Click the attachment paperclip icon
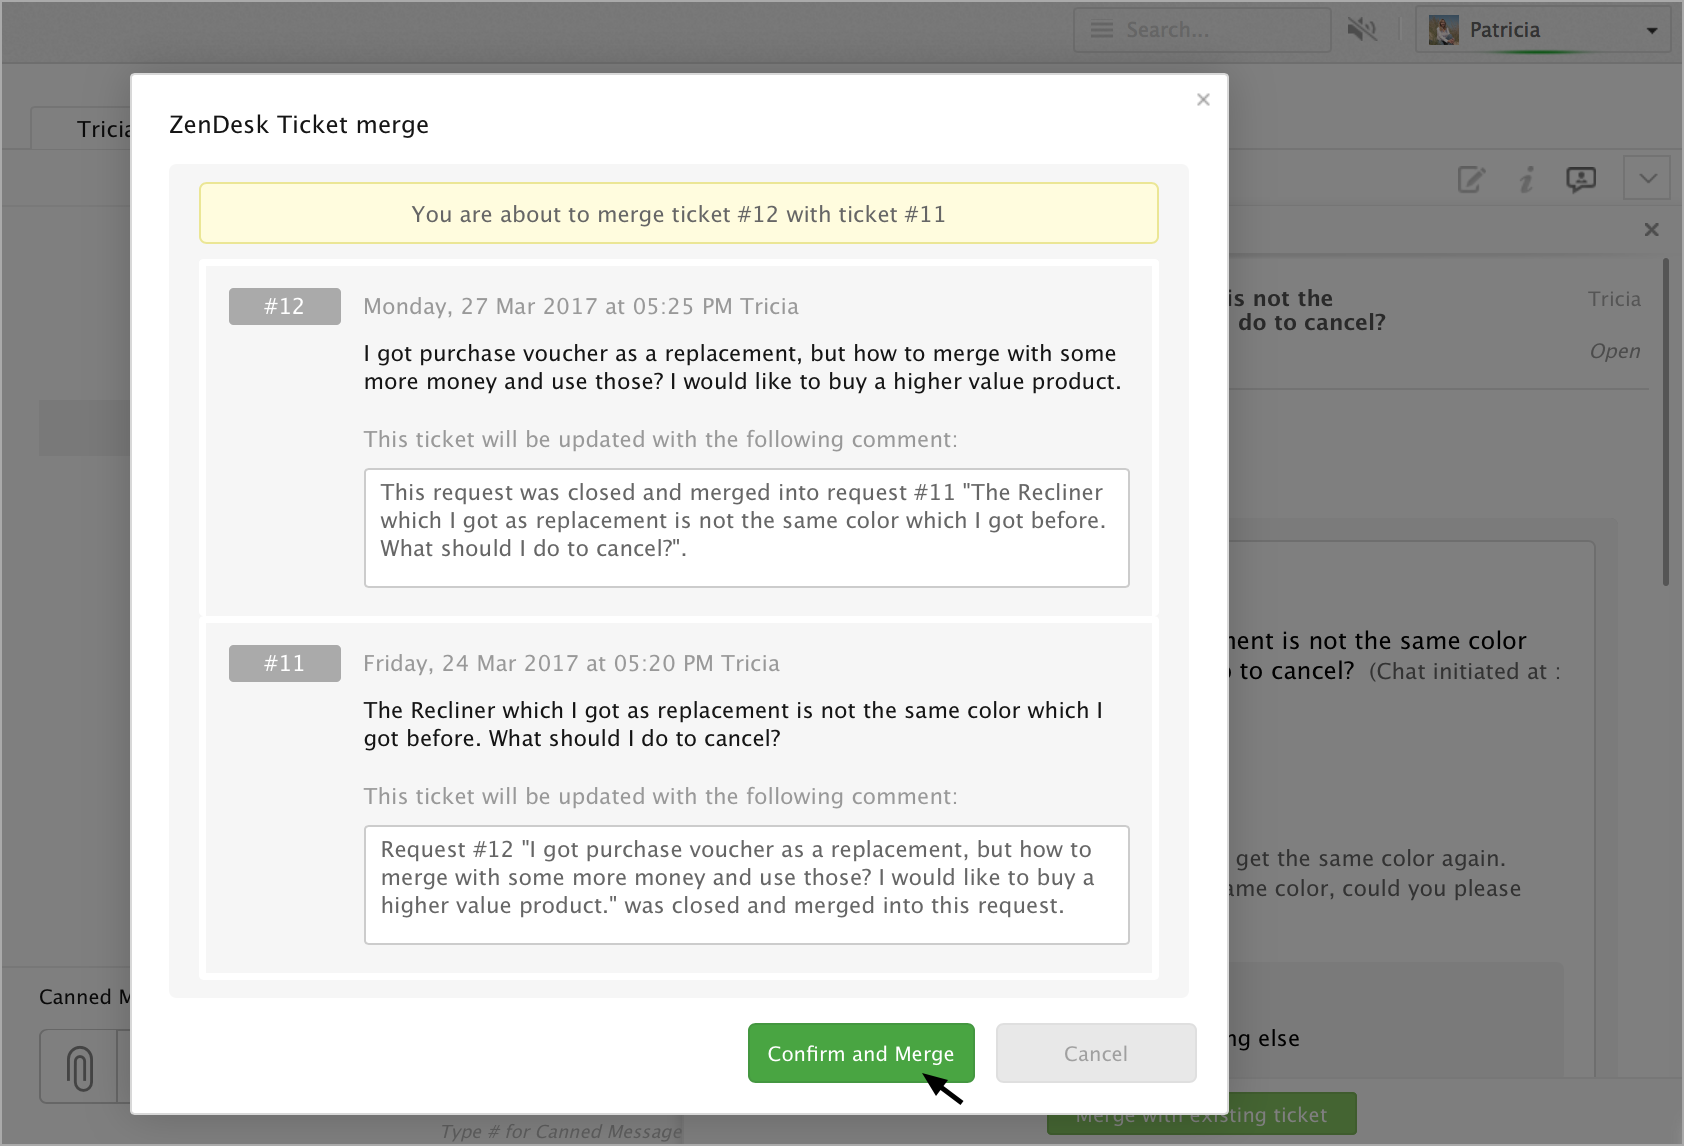Screen dimensions: 1684x1146 pos(80,1067)
